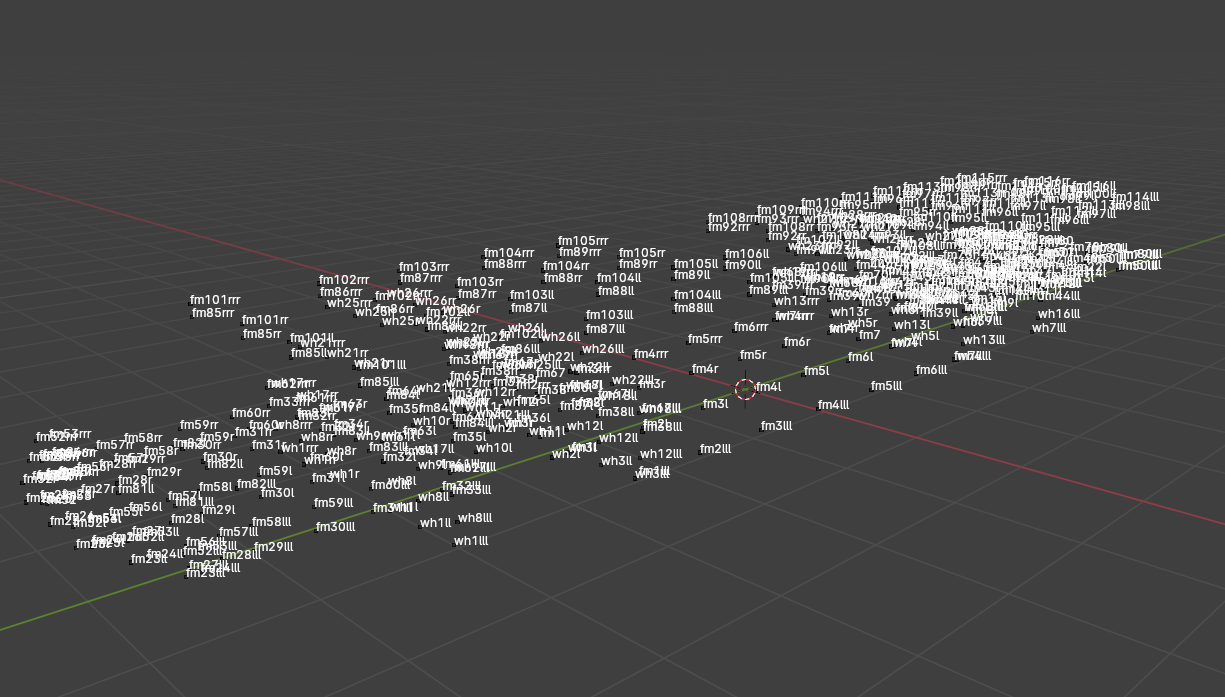Select the empty labeled fm102rrr
The image size is (1225, 697).
(x=345, y=280)
